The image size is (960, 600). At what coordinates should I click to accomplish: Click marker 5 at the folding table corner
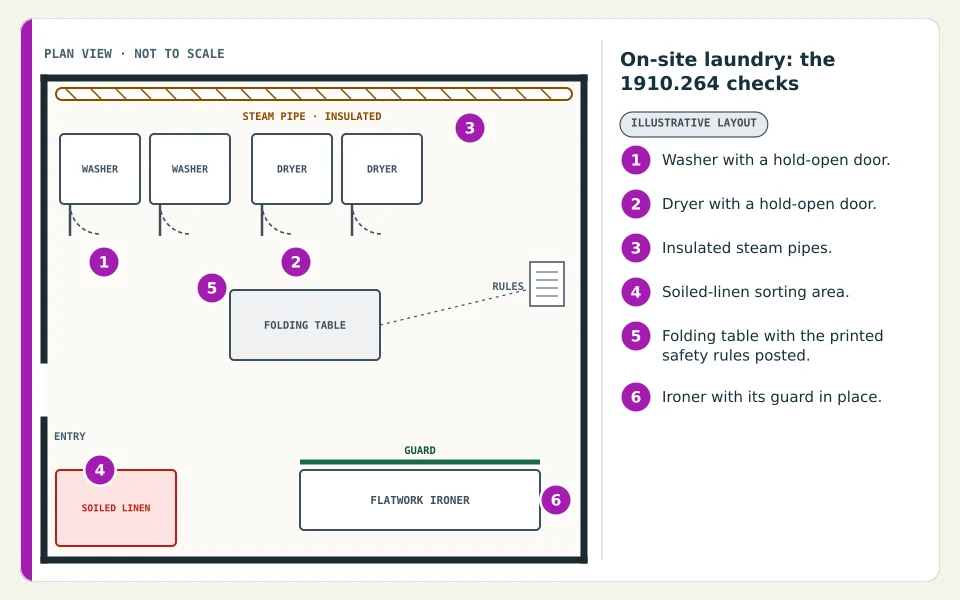(x=212, y=288)
